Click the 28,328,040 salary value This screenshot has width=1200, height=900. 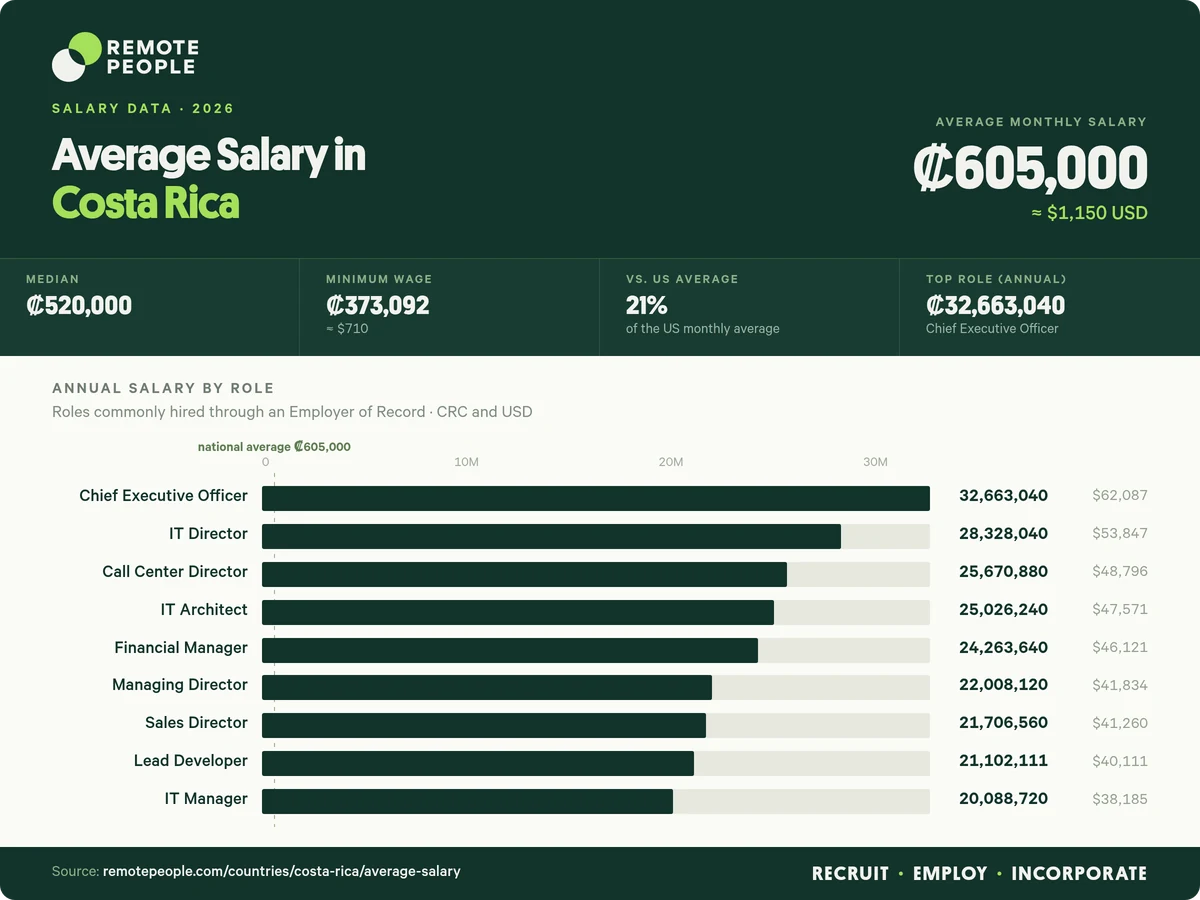click(1003, 534)
